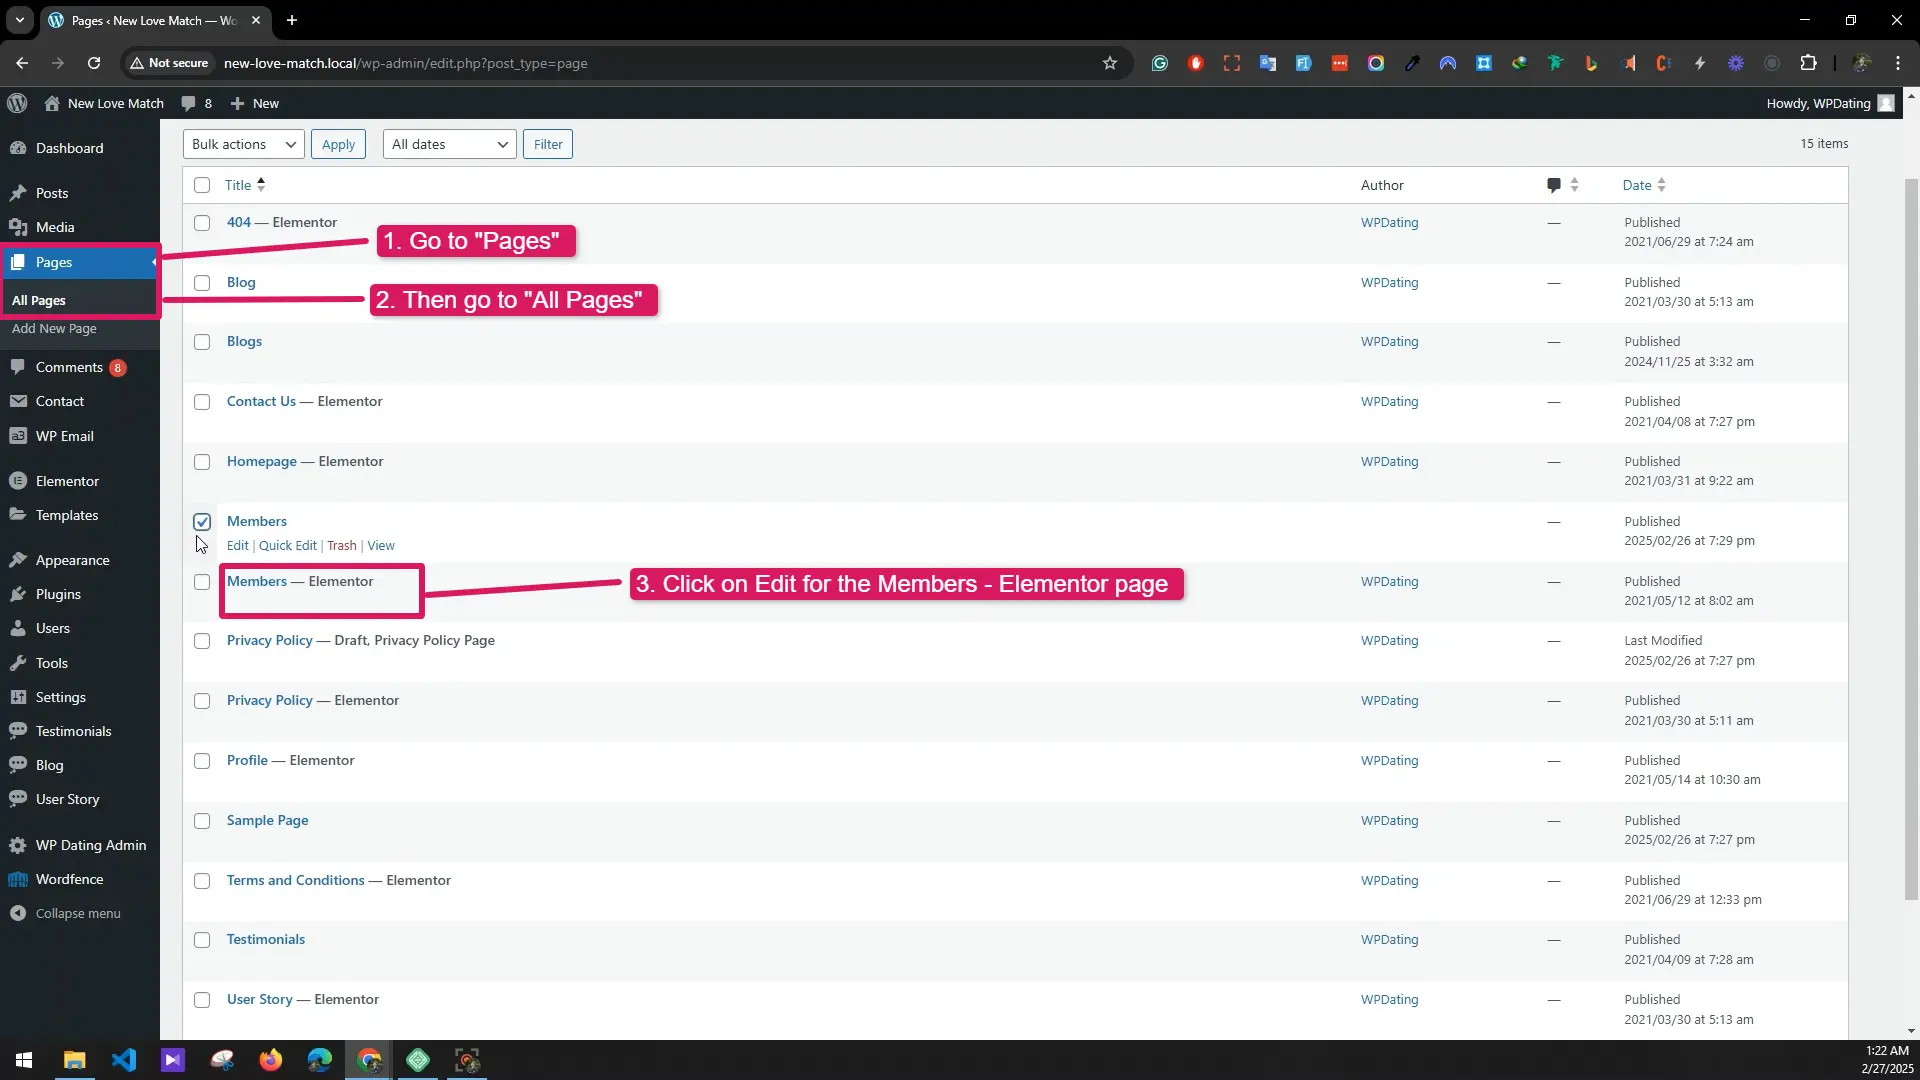
Task: Open the Howdy, WPDating account avatar
Action: tap(1886, 103)
